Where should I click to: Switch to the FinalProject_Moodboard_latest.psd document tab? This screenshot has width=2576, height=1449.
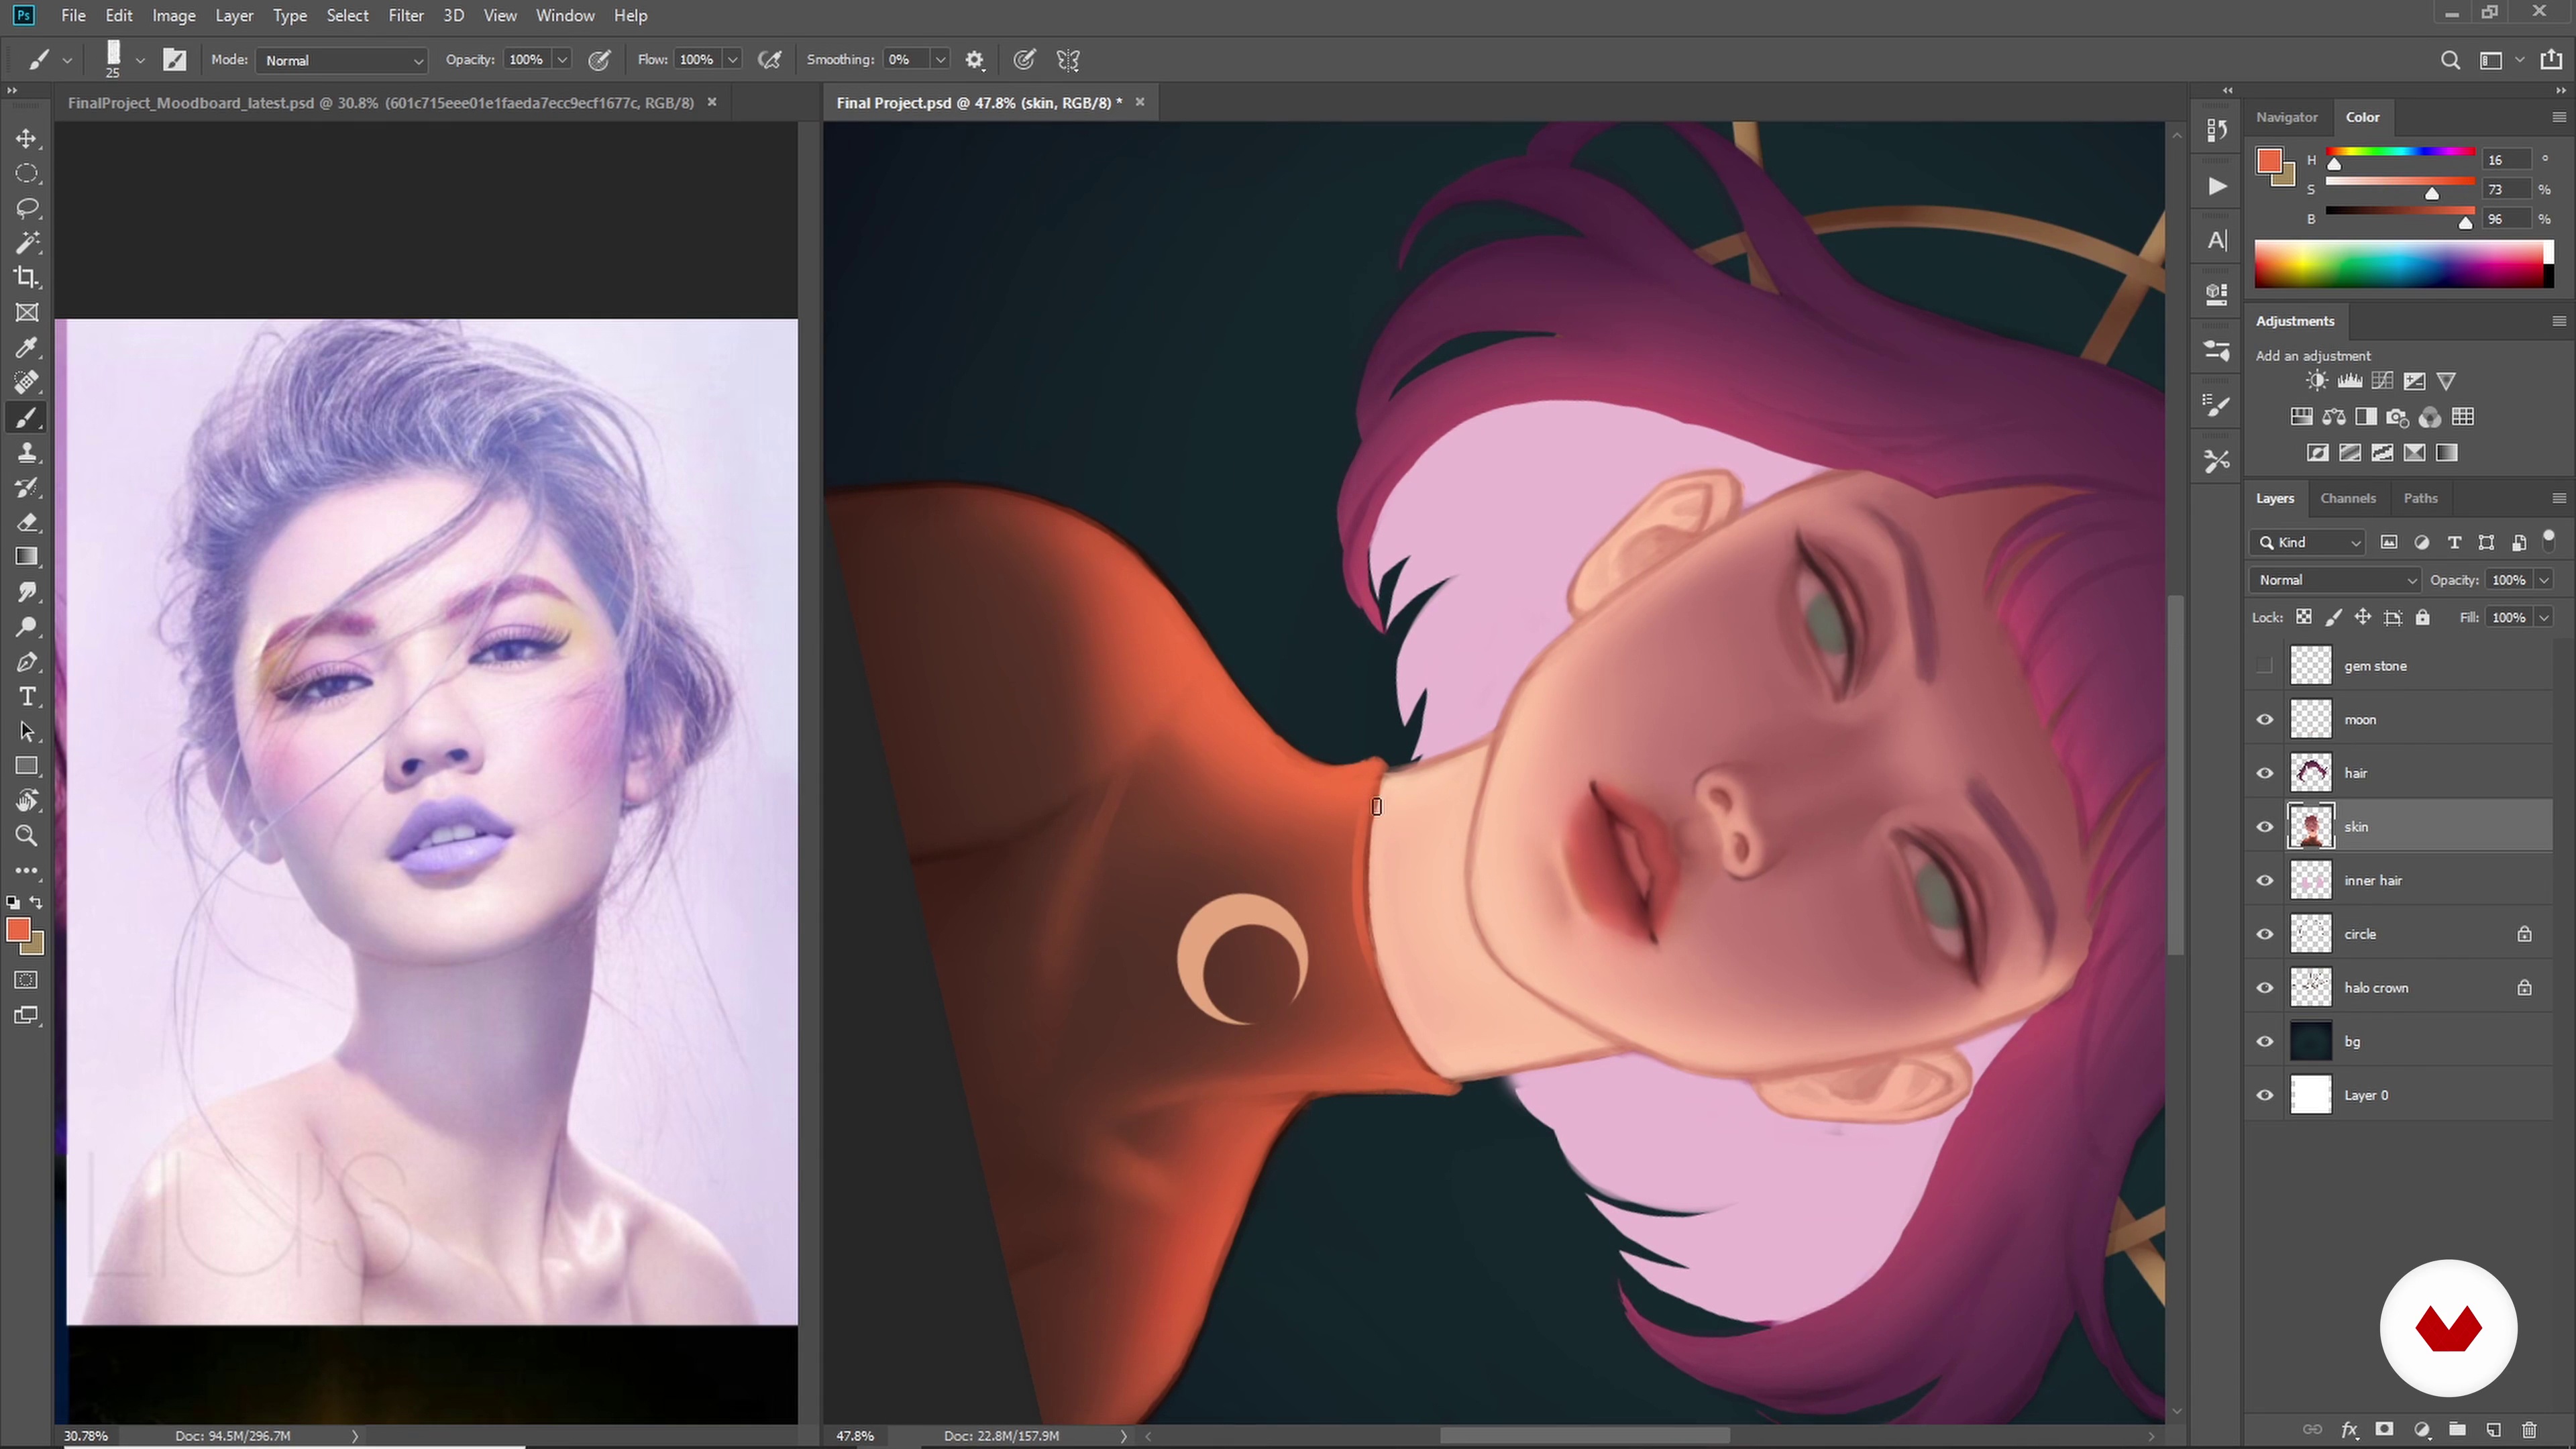pos(381,102)
